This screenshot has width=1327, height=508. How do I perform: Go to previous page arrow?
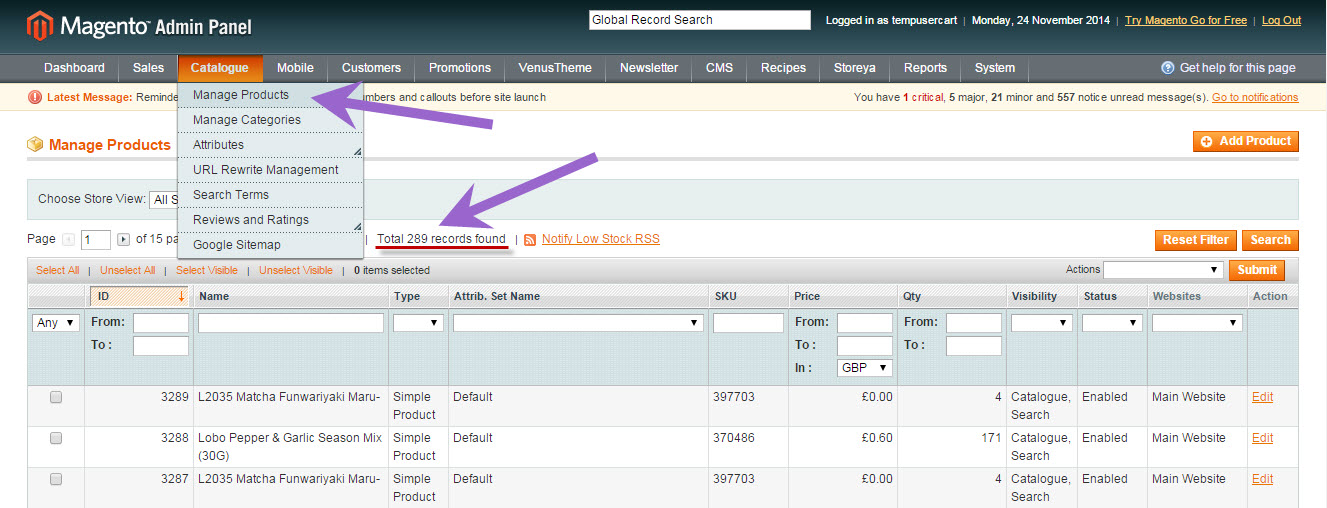click(69, 240)
